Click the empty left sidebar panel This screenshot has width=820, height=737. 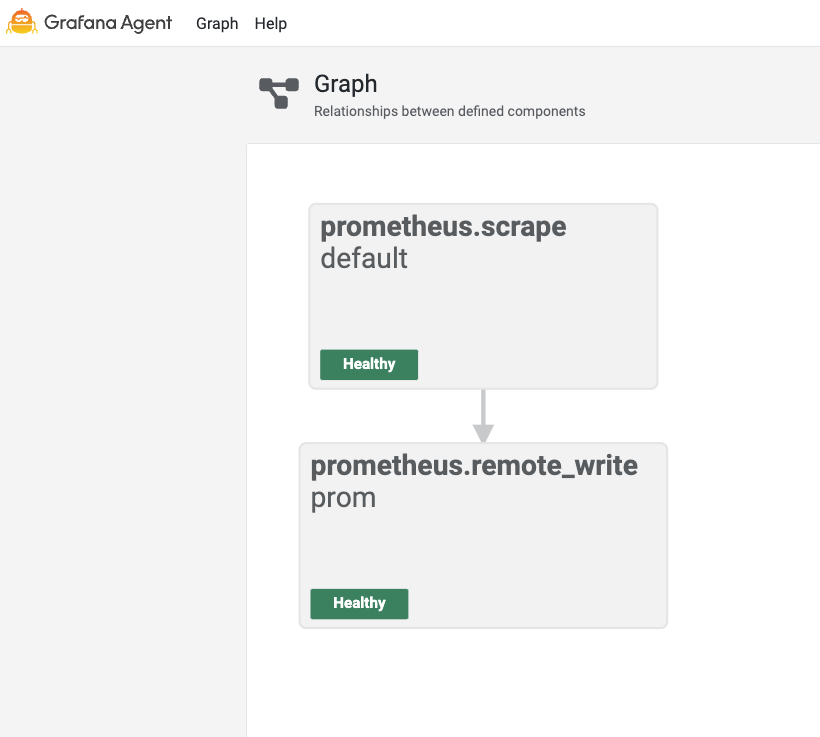[122, 400]
